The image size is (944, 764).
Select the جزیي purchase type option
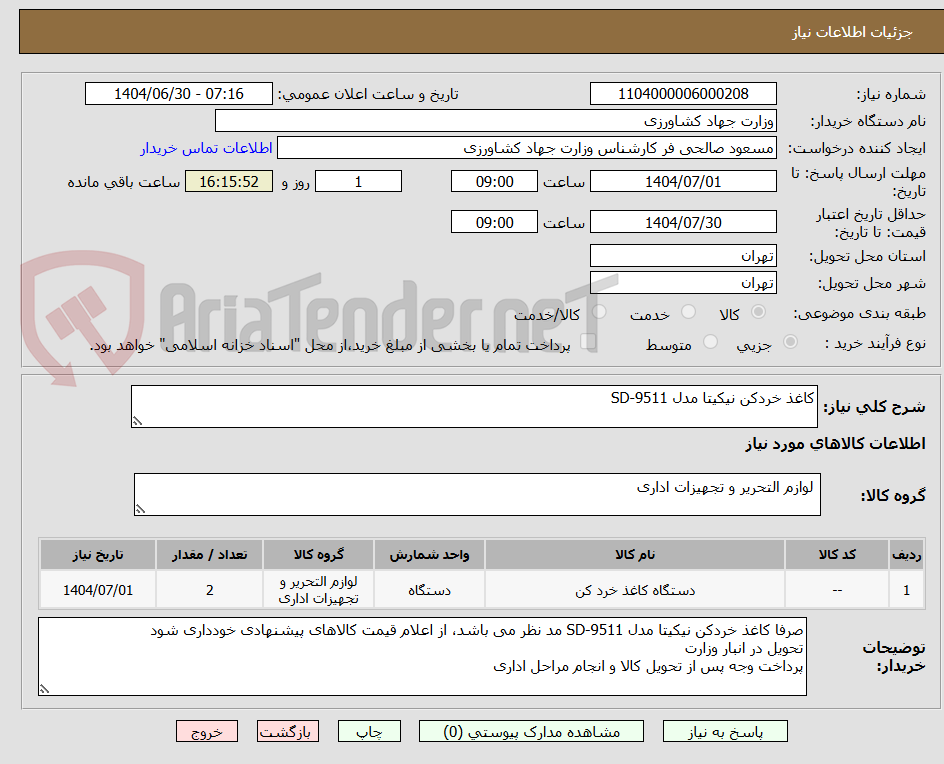(x=789, y=341)
